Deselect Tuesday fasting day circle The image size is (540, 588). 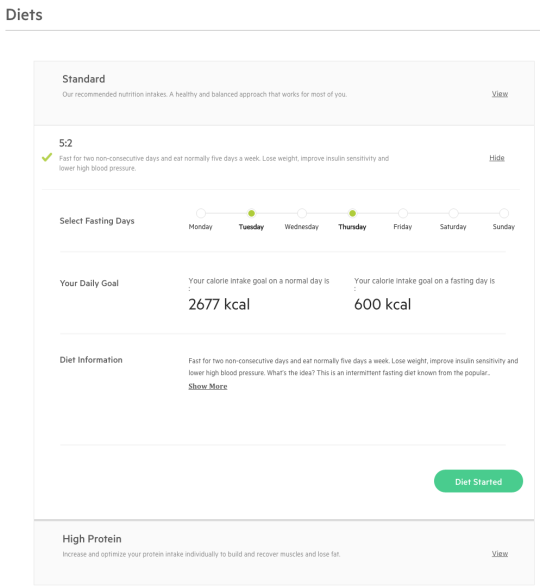[251, 213]
